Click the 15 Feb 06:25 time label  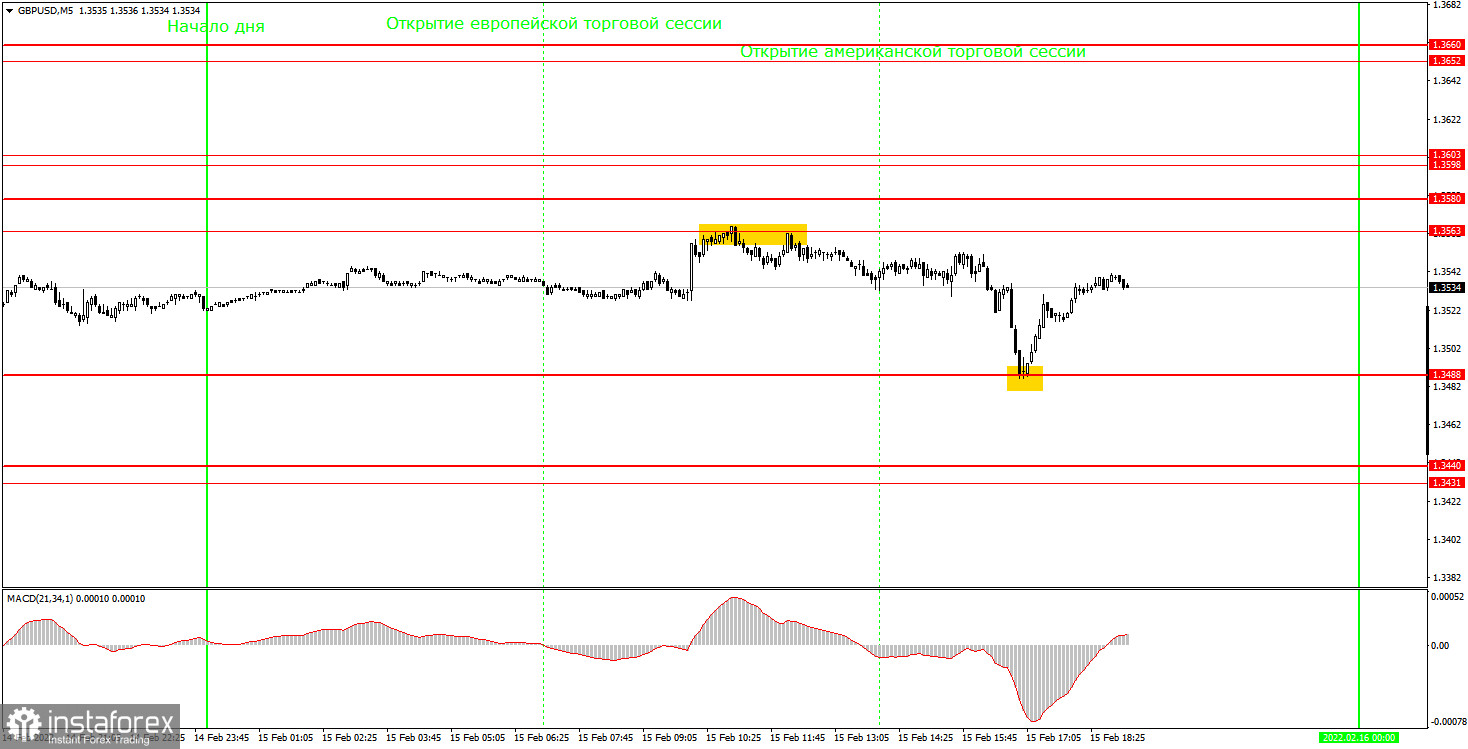coord(542,737)
